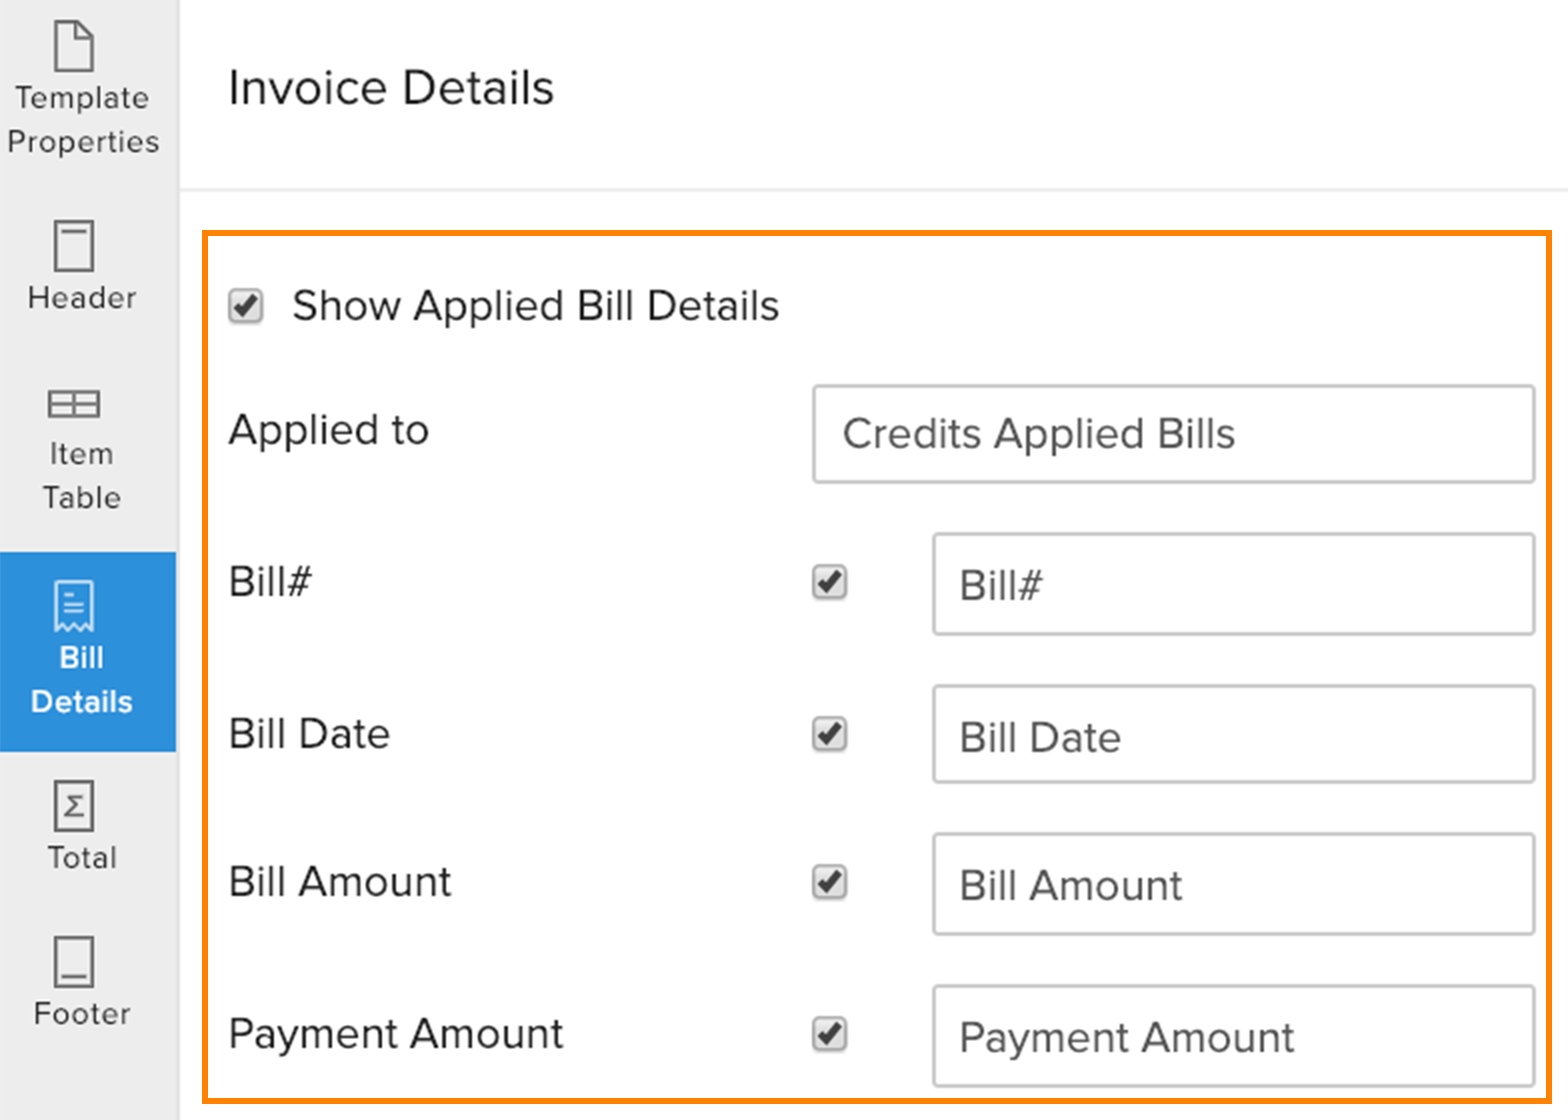Click the Credits Applied Bills text field
The image size is (1568, 1120).
[x=1173, y=434]
